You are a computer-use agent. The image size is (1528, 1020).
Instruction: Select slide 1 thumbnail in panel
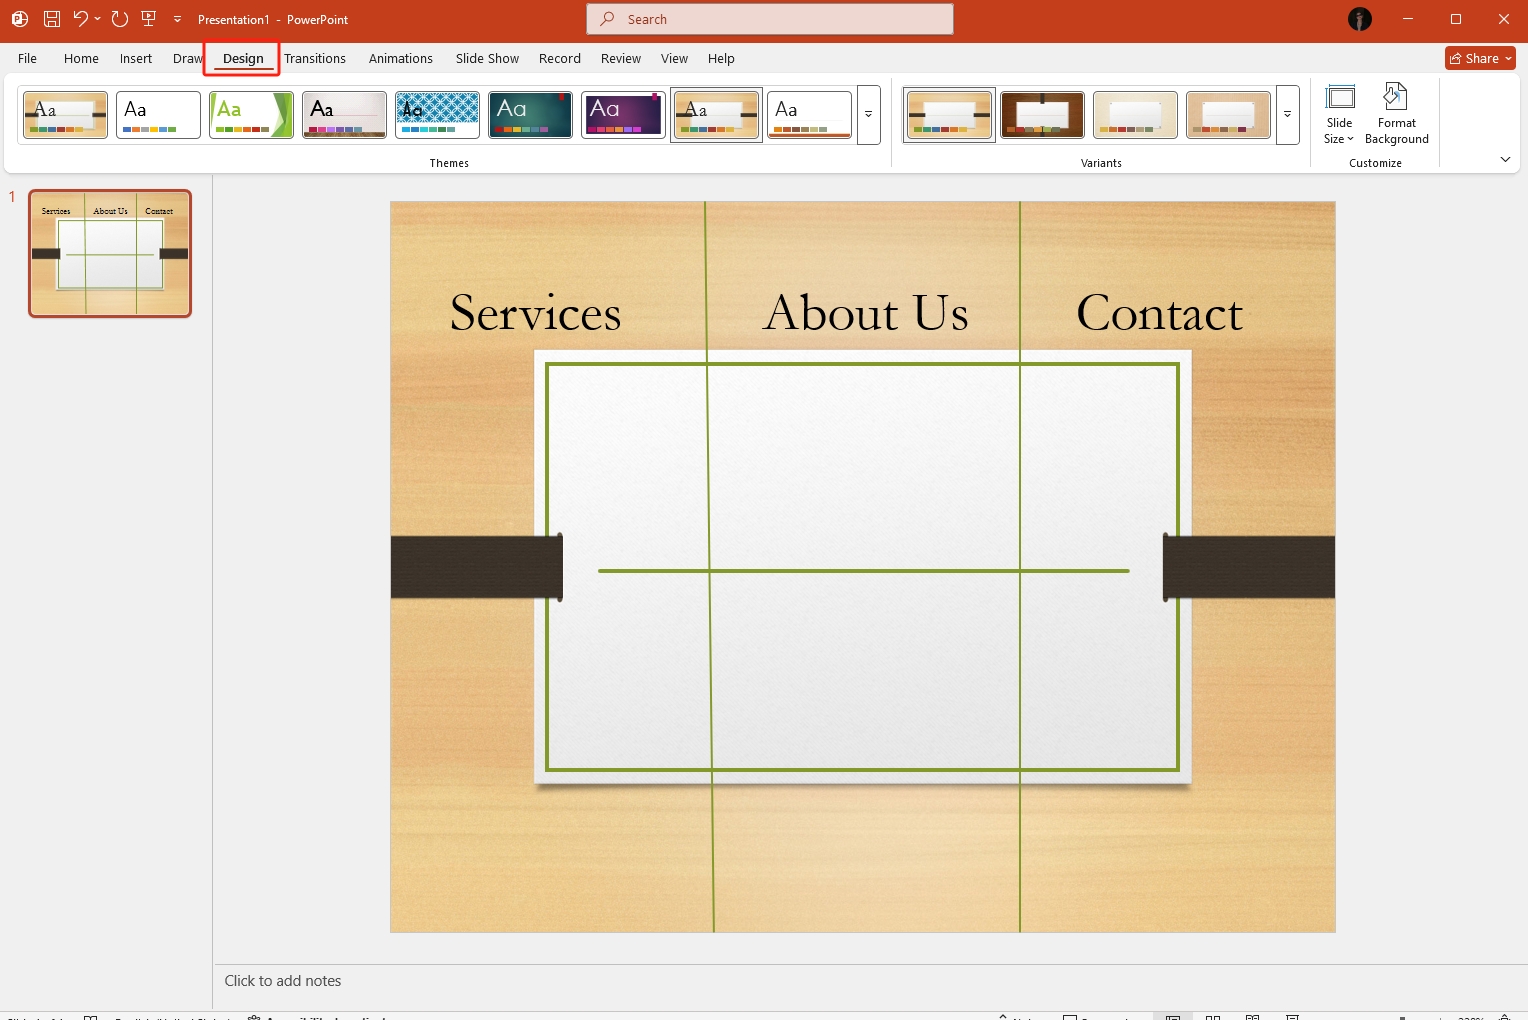pos(110,254)
